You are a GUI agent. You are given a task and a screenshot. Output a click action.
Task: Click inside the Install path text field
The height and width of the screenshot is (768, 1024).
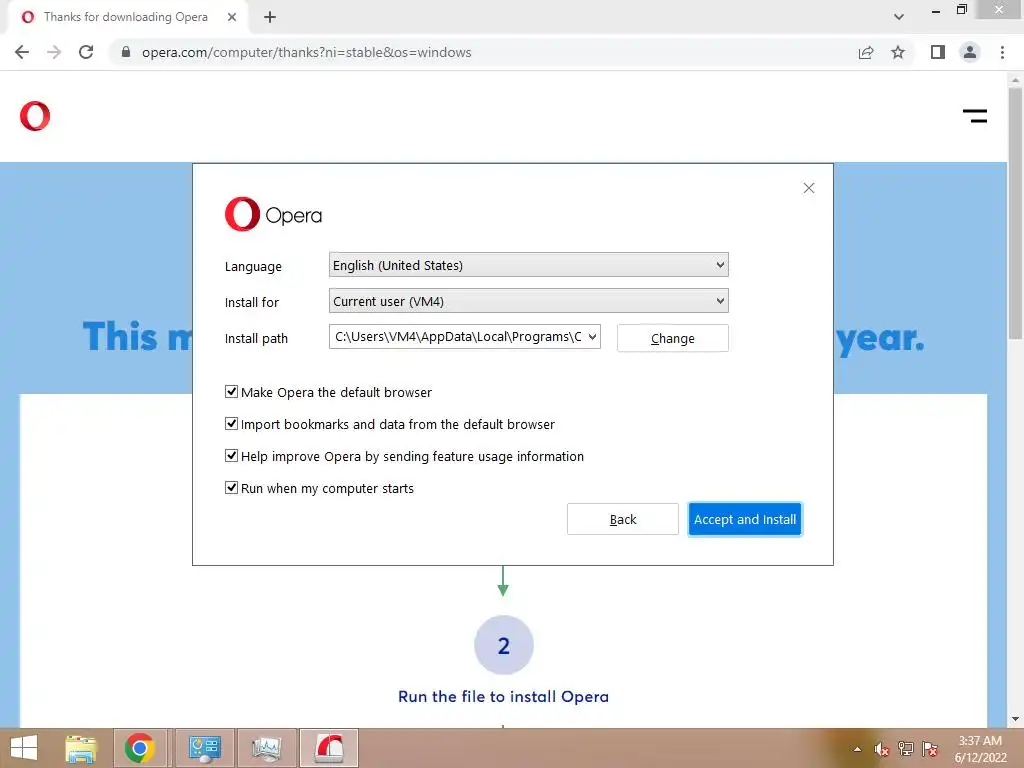[x=457, y=337]
